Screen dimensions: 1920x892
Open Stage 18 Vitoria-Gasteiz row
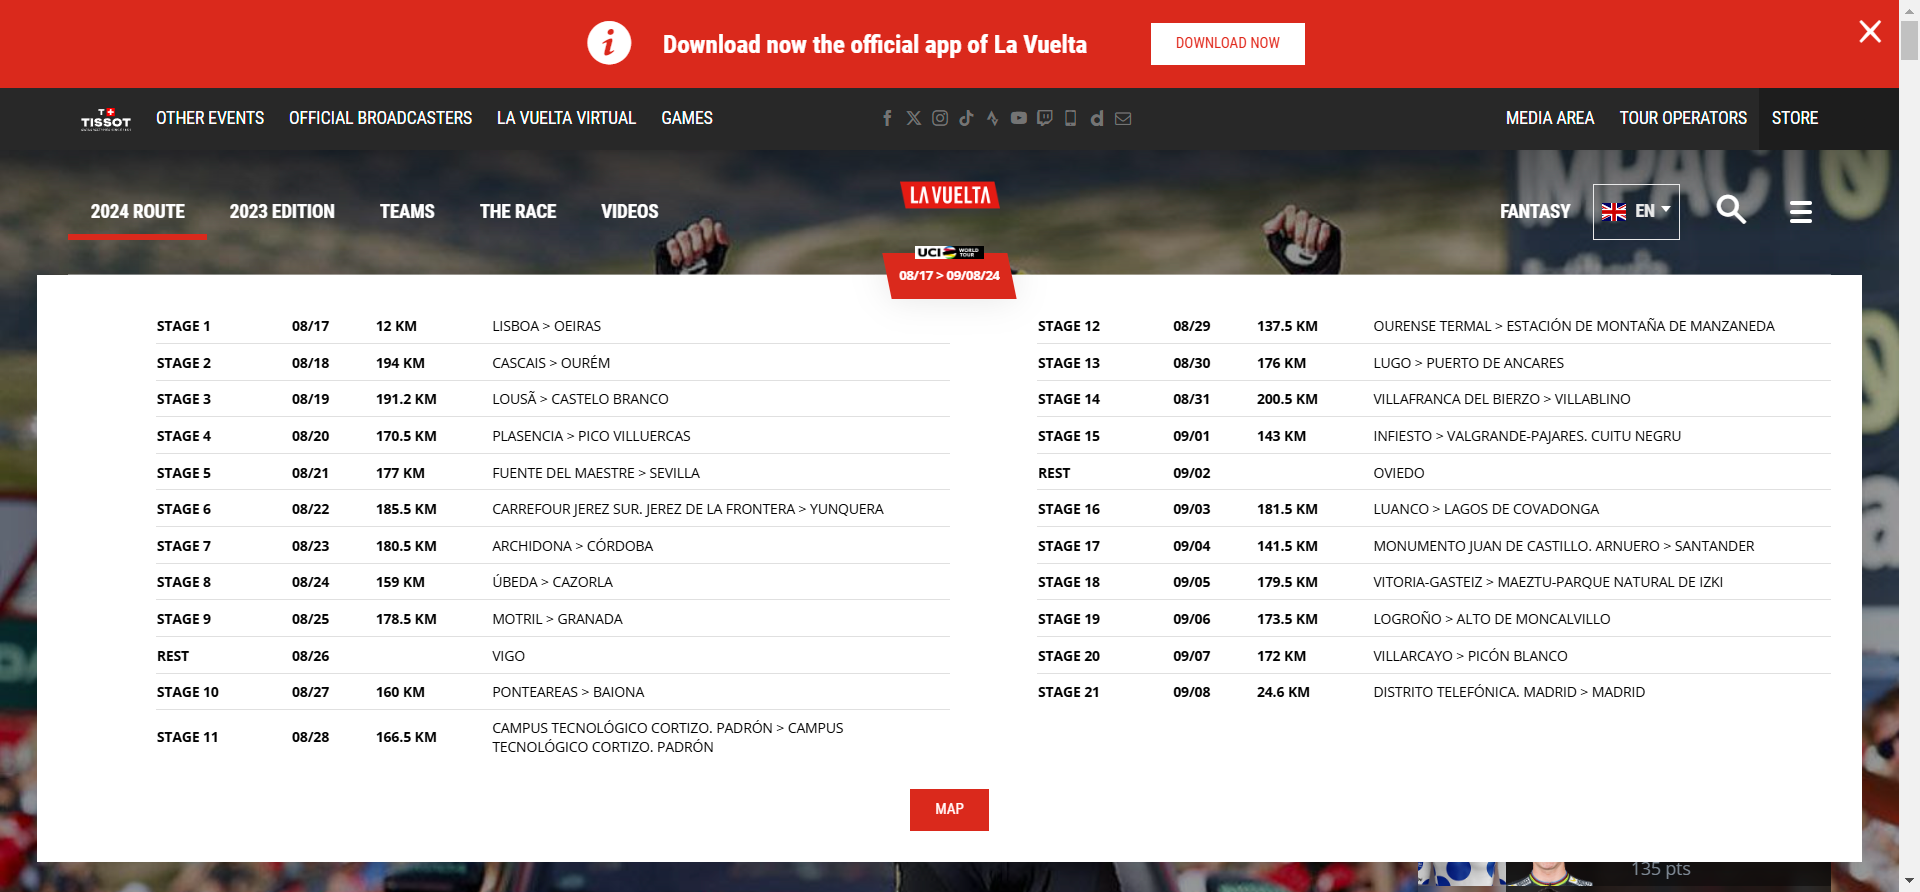point(1434,582)
